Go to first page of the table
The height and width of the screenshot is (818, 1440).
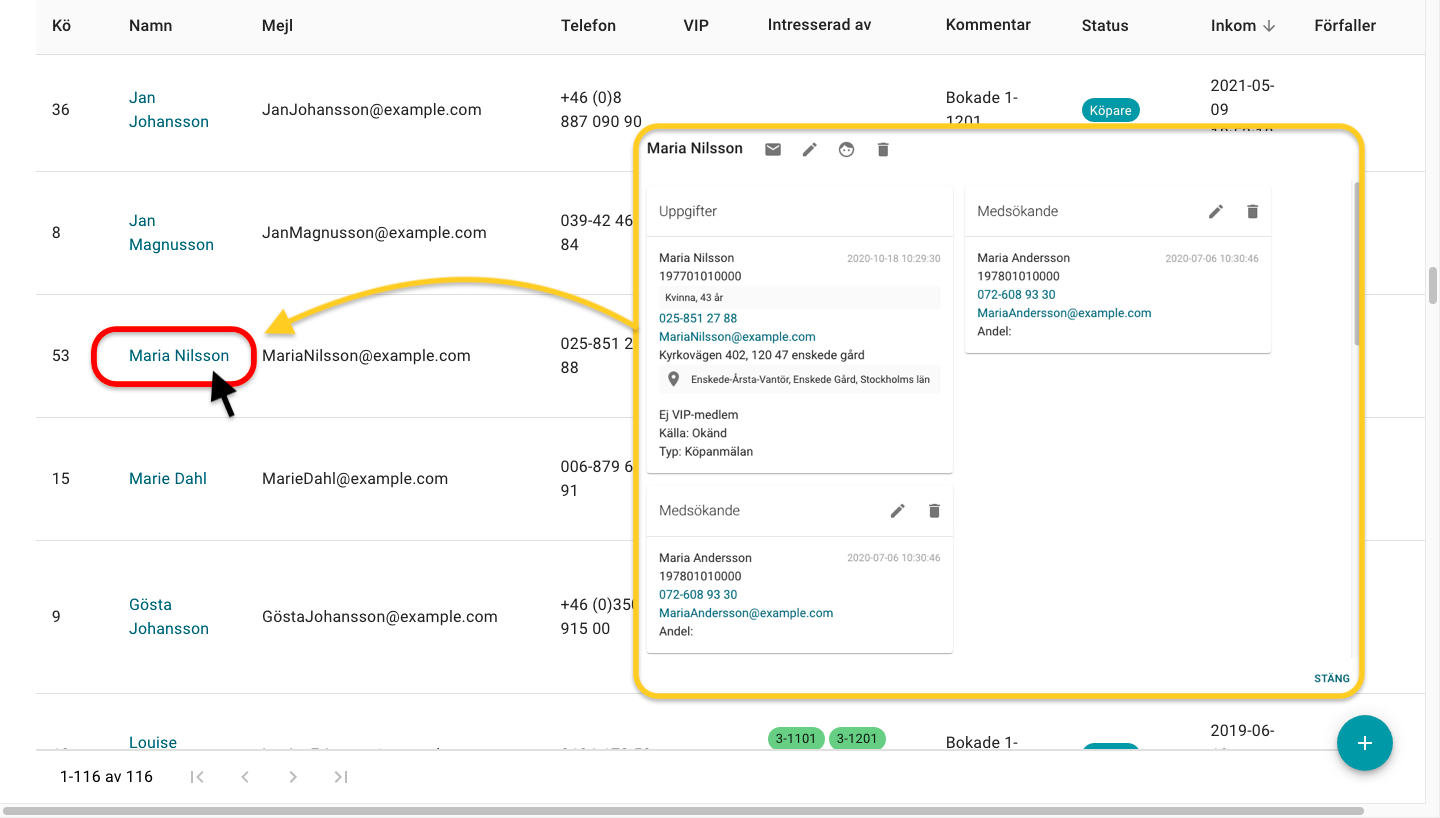tap(197, 777)
